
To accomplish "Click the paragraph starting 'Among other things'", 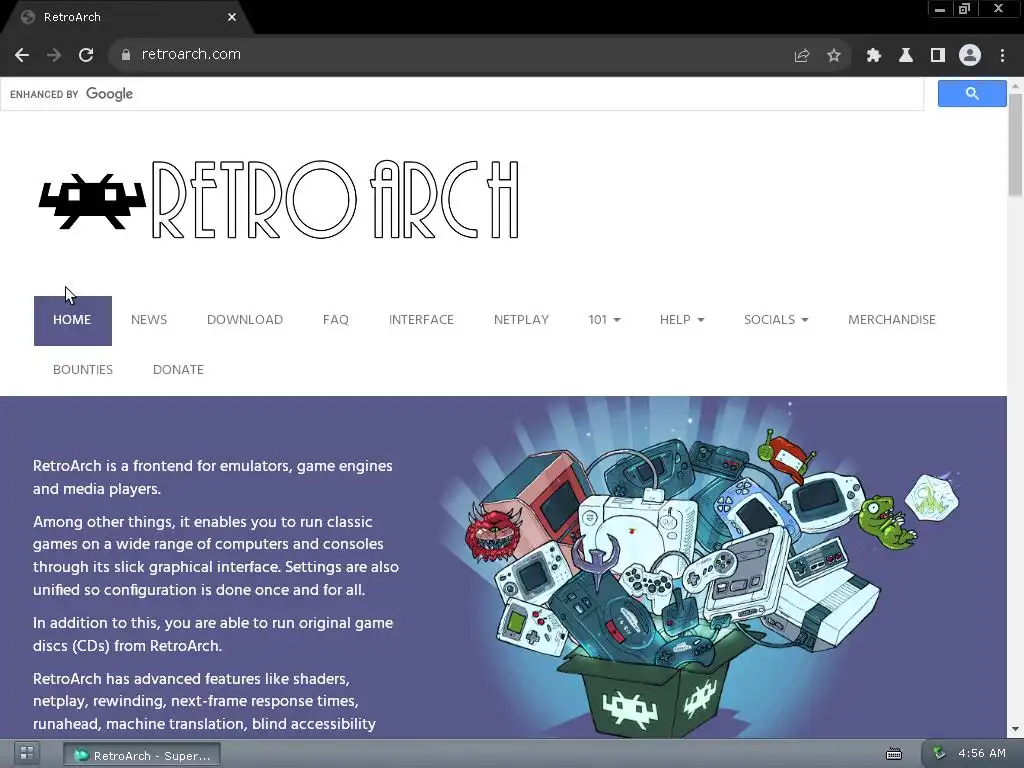I will point(216,556).
